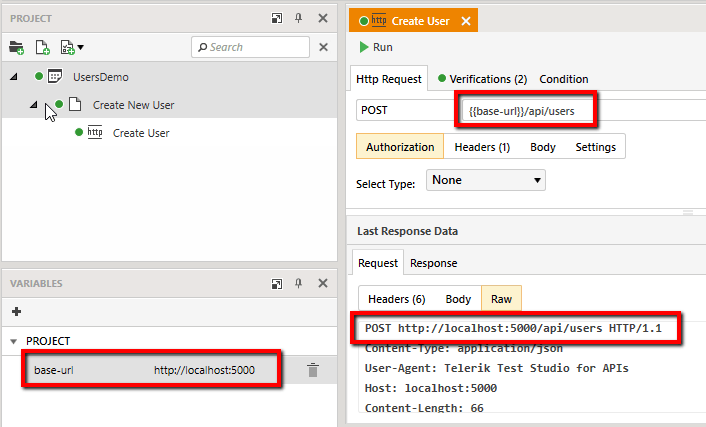Collapse the UsersDemo tree node

(x=14, y=77)
